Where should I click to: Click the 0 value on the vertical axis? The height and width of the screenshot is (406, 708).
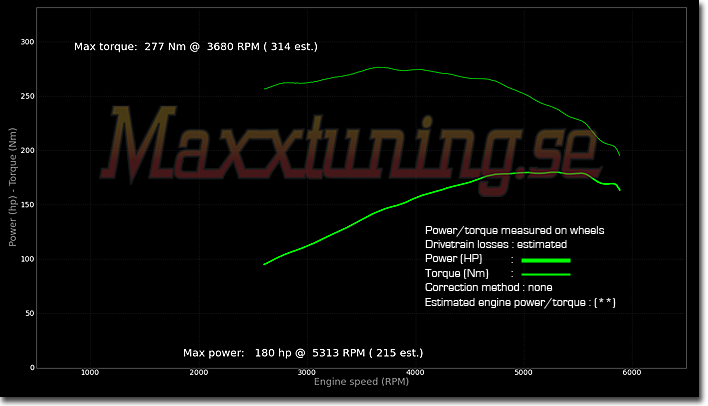(x=32, y=368)
